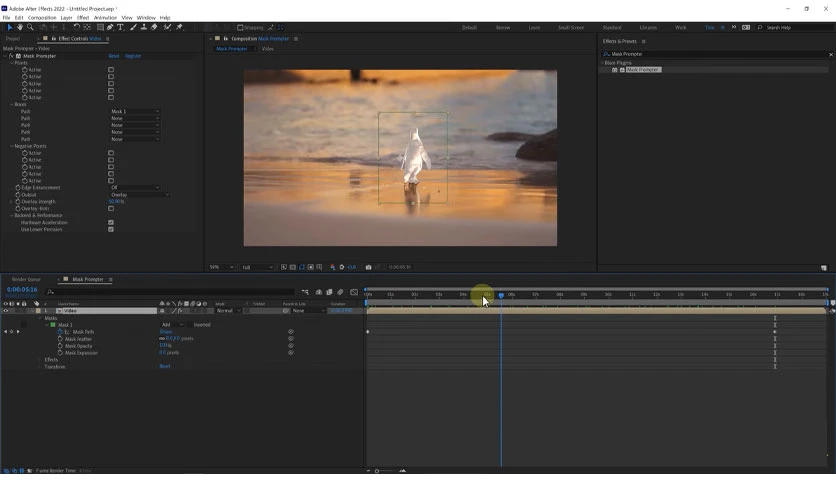Check the first Active checkbox under Points
This screenshot has width=836, height=484.
coord(111,70)
